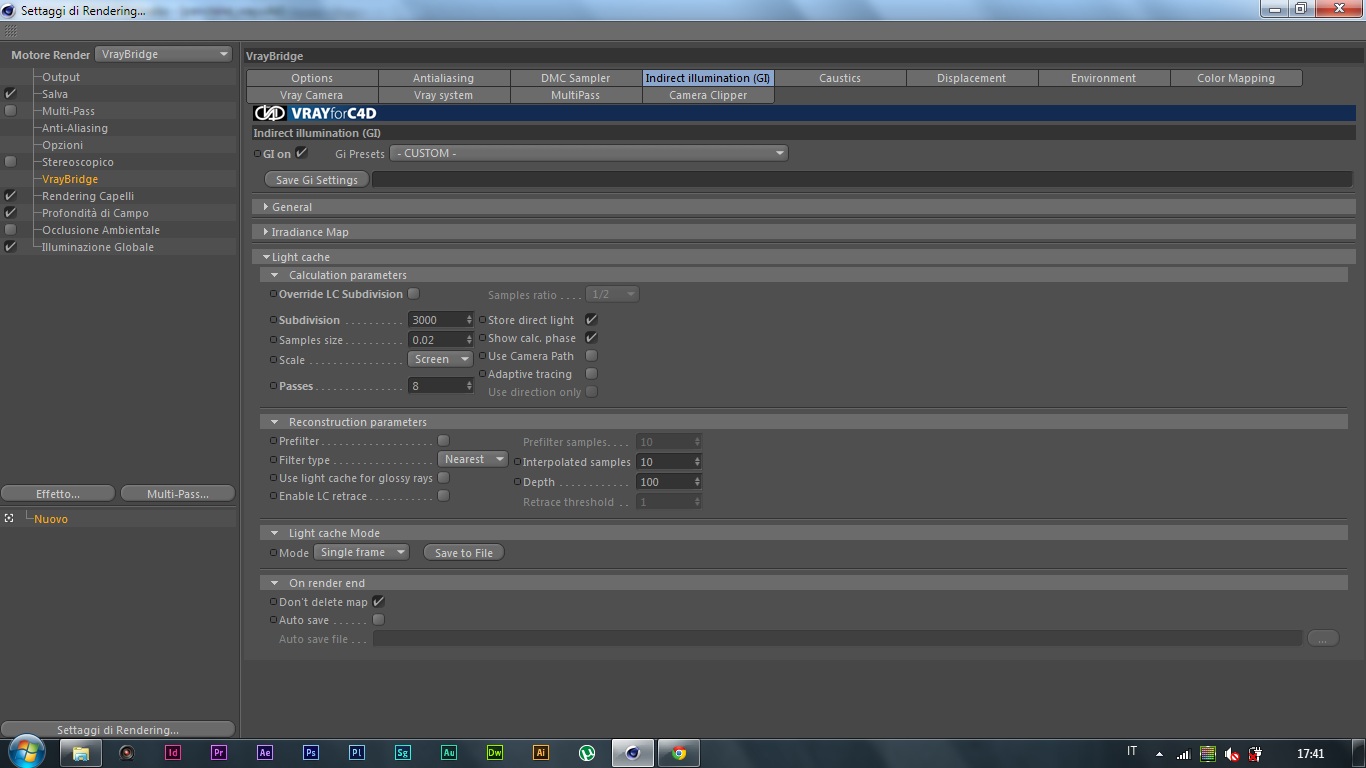Open uTorrent from the taskbar
This screenshot has width=1366, height=768.
[x=587, y=753]
